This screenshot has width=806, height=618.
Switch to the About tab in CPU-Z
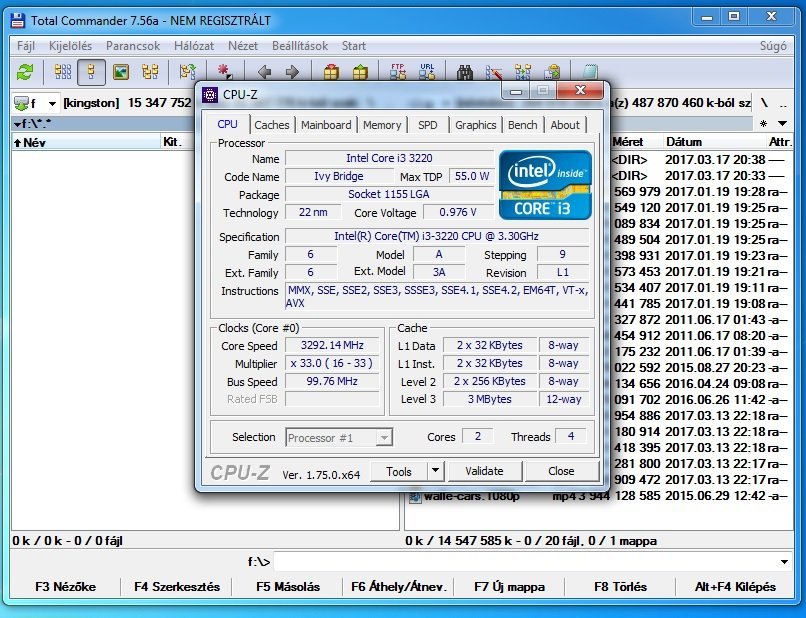point(565,125)
